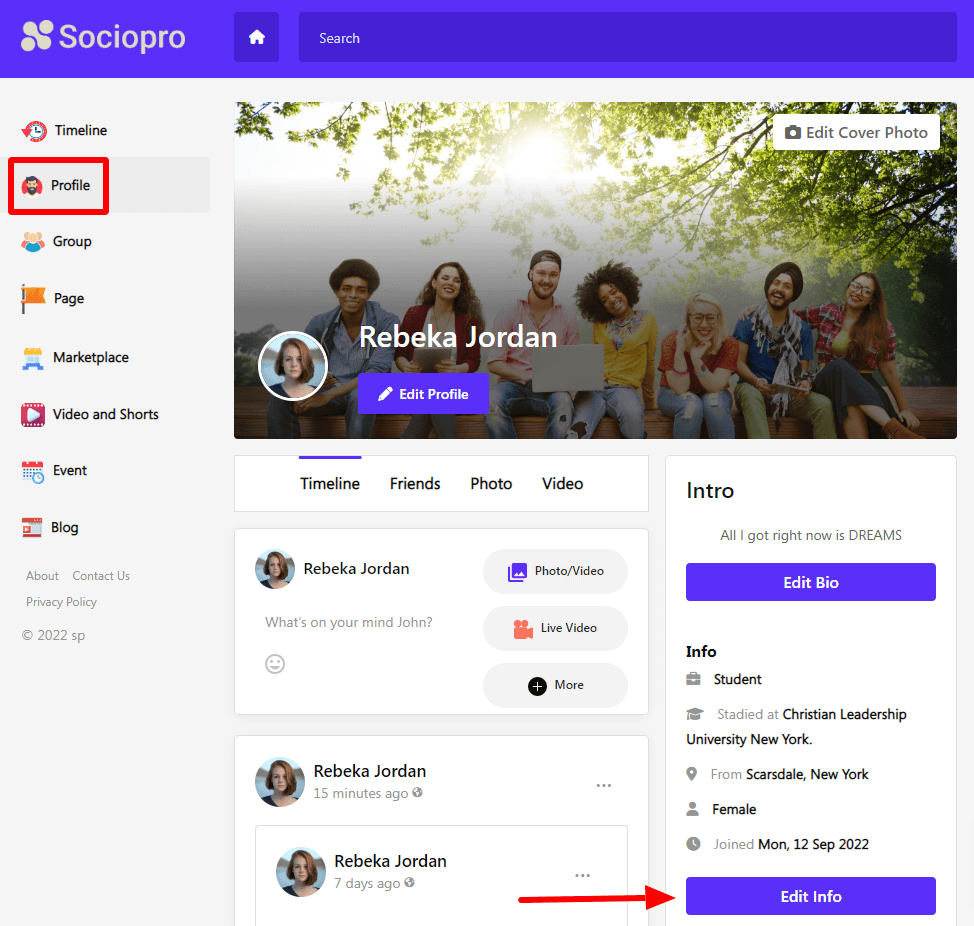The image size is (974, 926).
Task: Open options on the shared 7-days-ago post
Action: click(583, 875)
